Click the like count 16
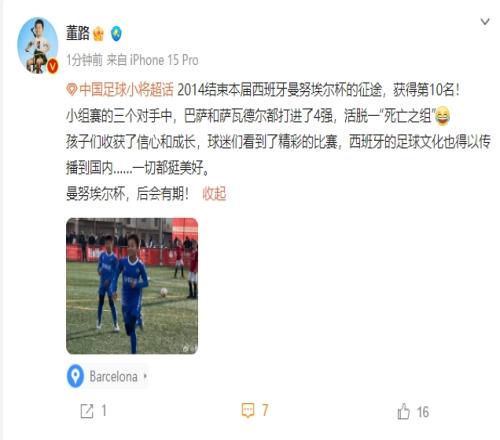The height and width of the screenshot is (440, 500). tap(423, 412)
